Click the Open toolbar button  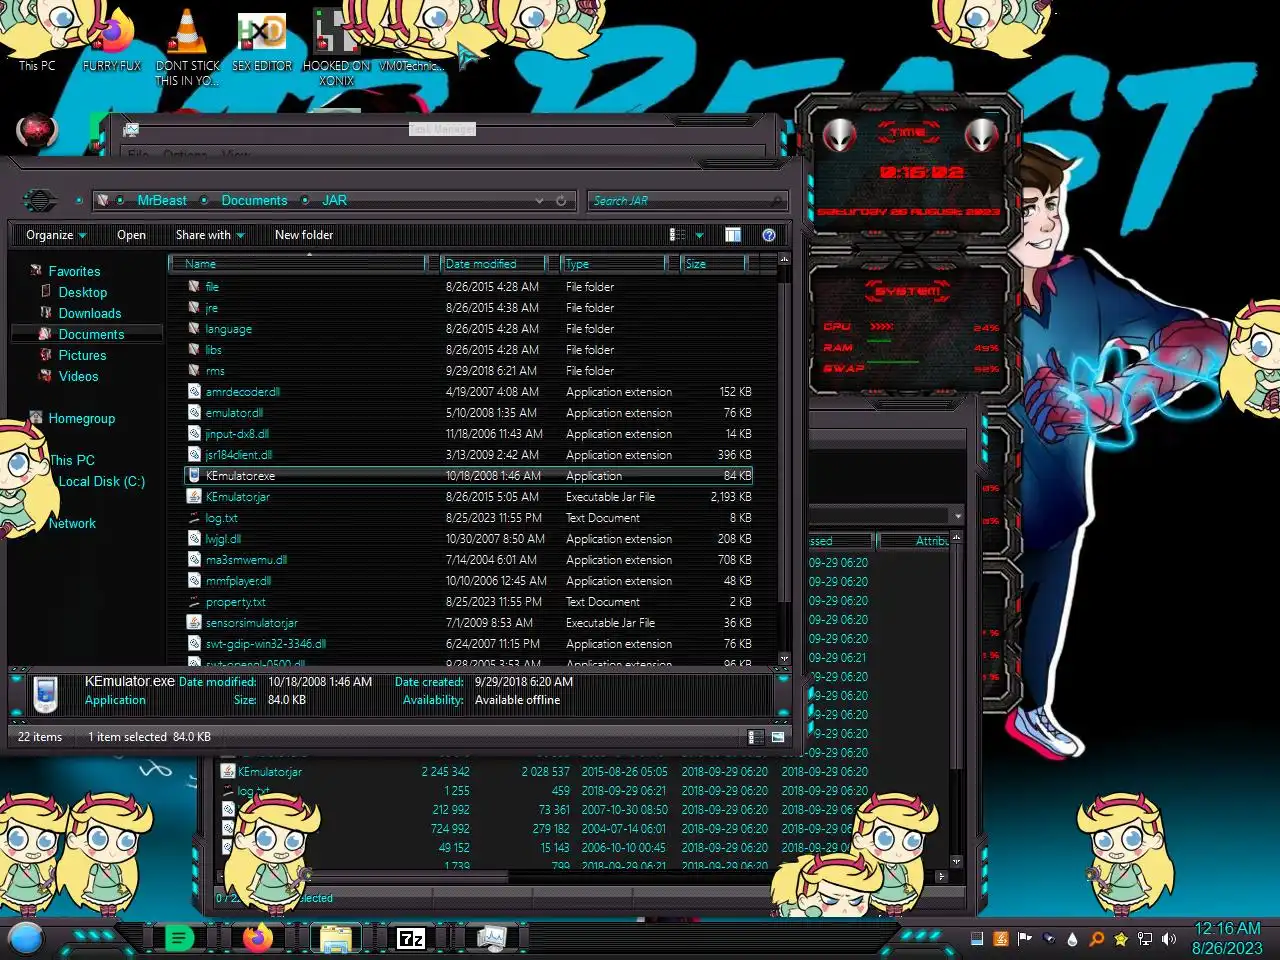pyautogui.click(x=131, y=235)
